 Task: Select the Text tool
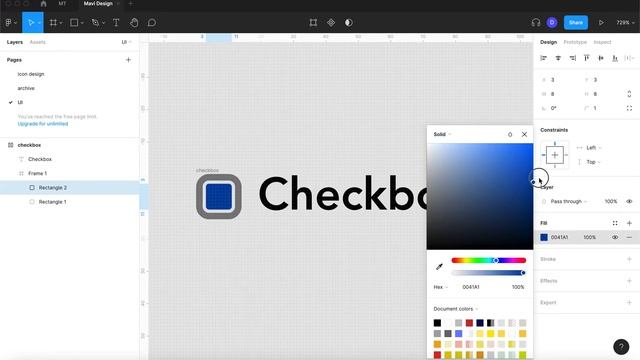(x=116, y=23)
